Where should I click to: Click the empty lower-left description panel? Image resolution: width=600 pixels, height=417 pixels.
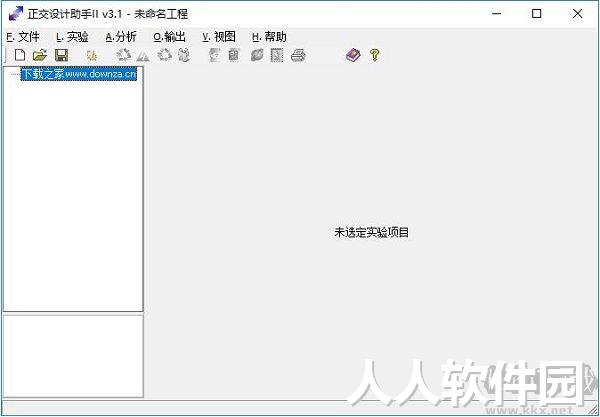(x=73, y=356)
